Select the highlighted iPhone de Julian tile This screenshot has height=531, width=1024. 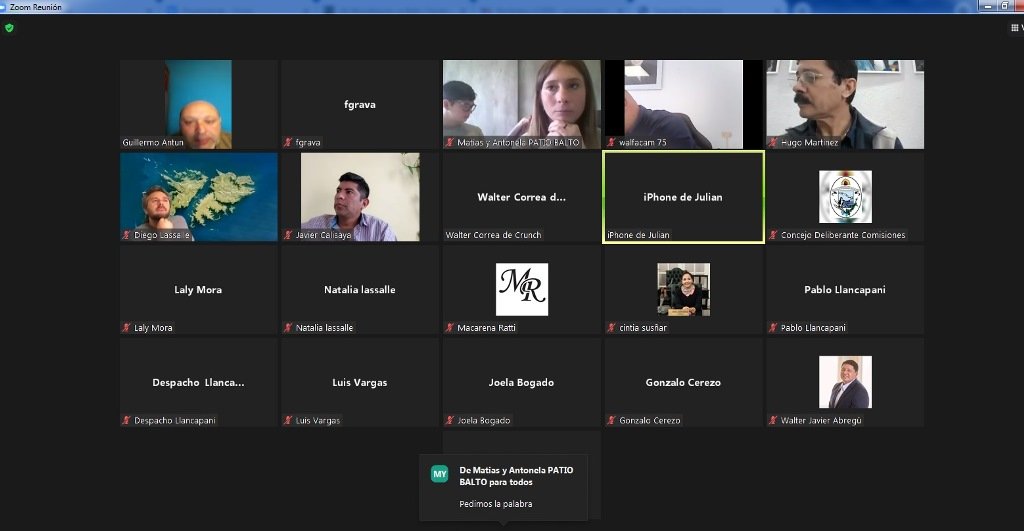tap(683, 197)
